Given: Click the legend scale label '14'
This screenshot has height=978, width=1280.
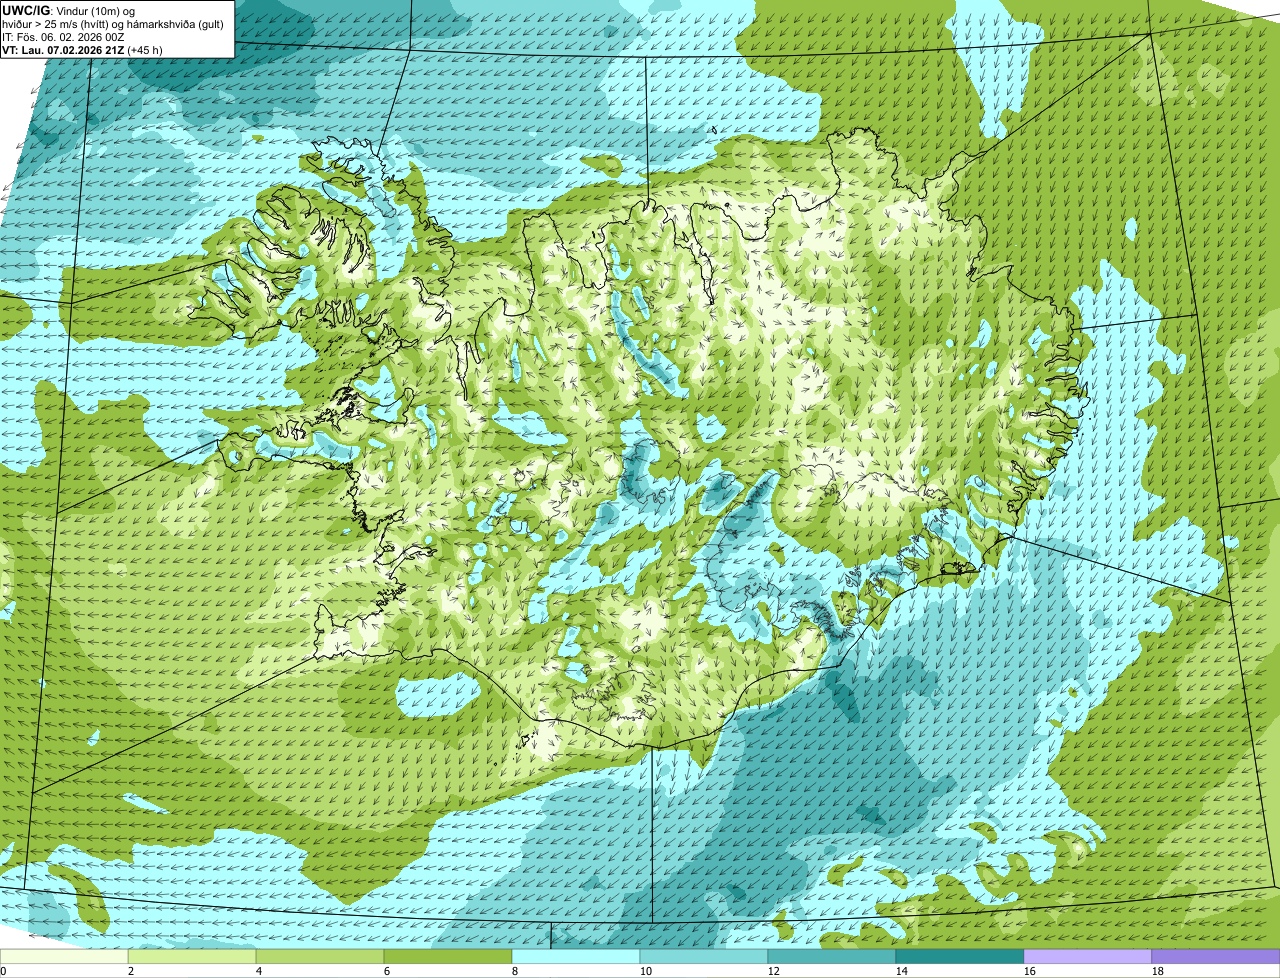Looking at the screenshot, I should 902,971.
